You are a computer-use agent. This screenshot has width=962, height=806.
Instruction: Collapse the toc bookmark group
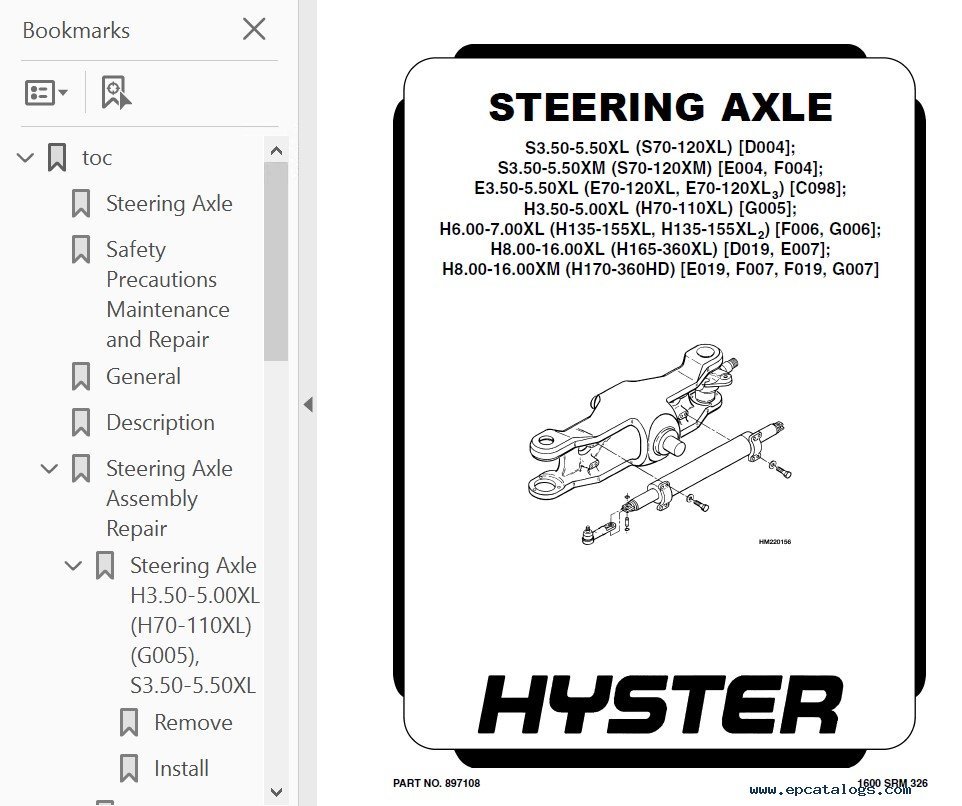coord(25,158)
